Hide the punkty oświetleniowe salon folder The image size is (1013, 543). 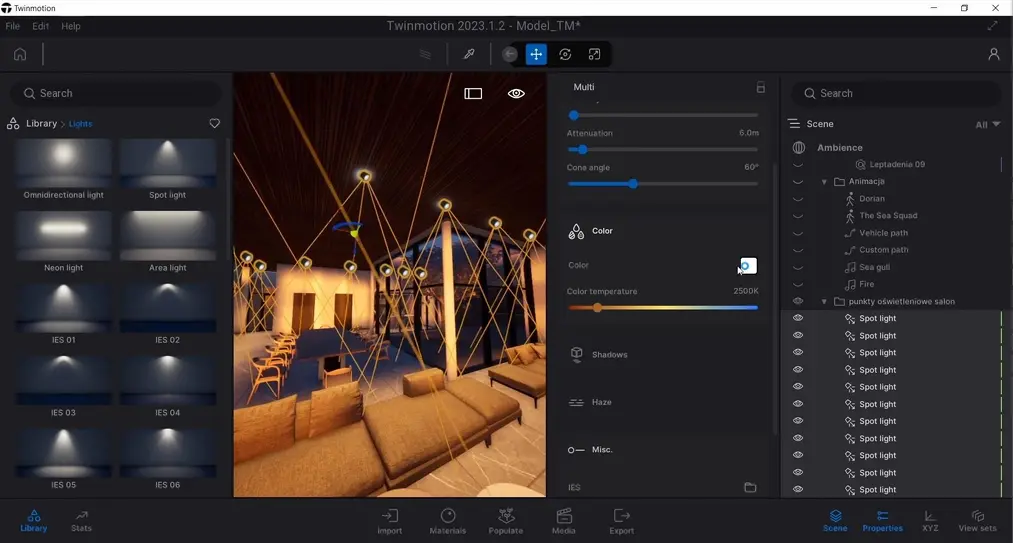798,301
